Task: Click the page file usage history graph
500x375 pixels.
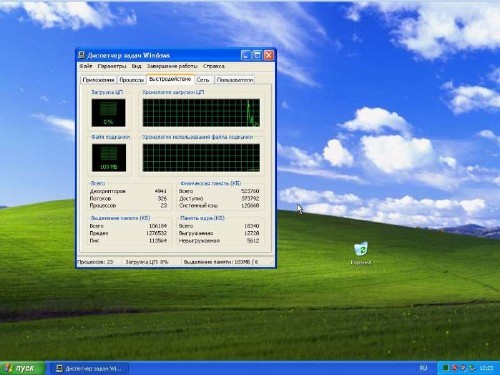Action: pos(201,158)
